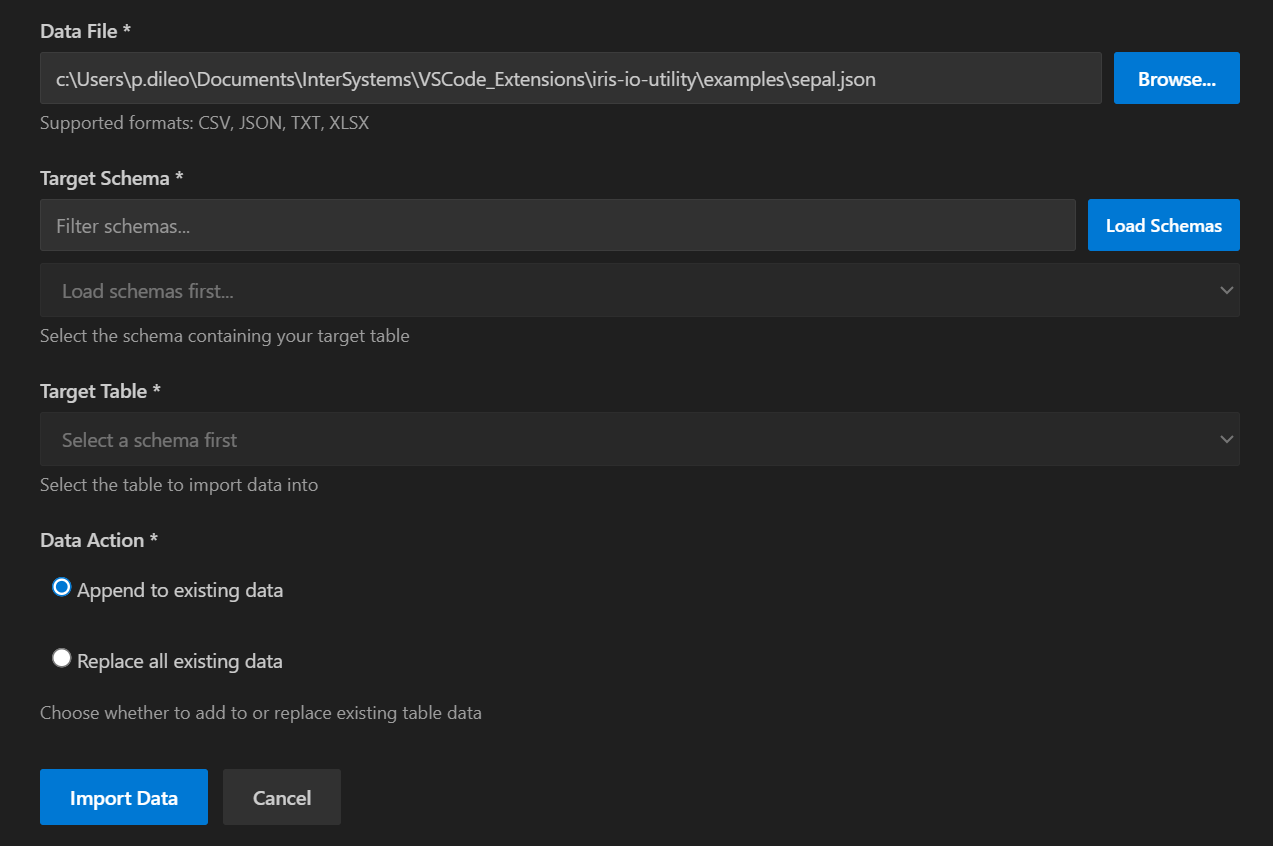Click the 'Select the schema containing' hint text
1273x846 pixels.
pyautogui.click(x=224, y=336)
